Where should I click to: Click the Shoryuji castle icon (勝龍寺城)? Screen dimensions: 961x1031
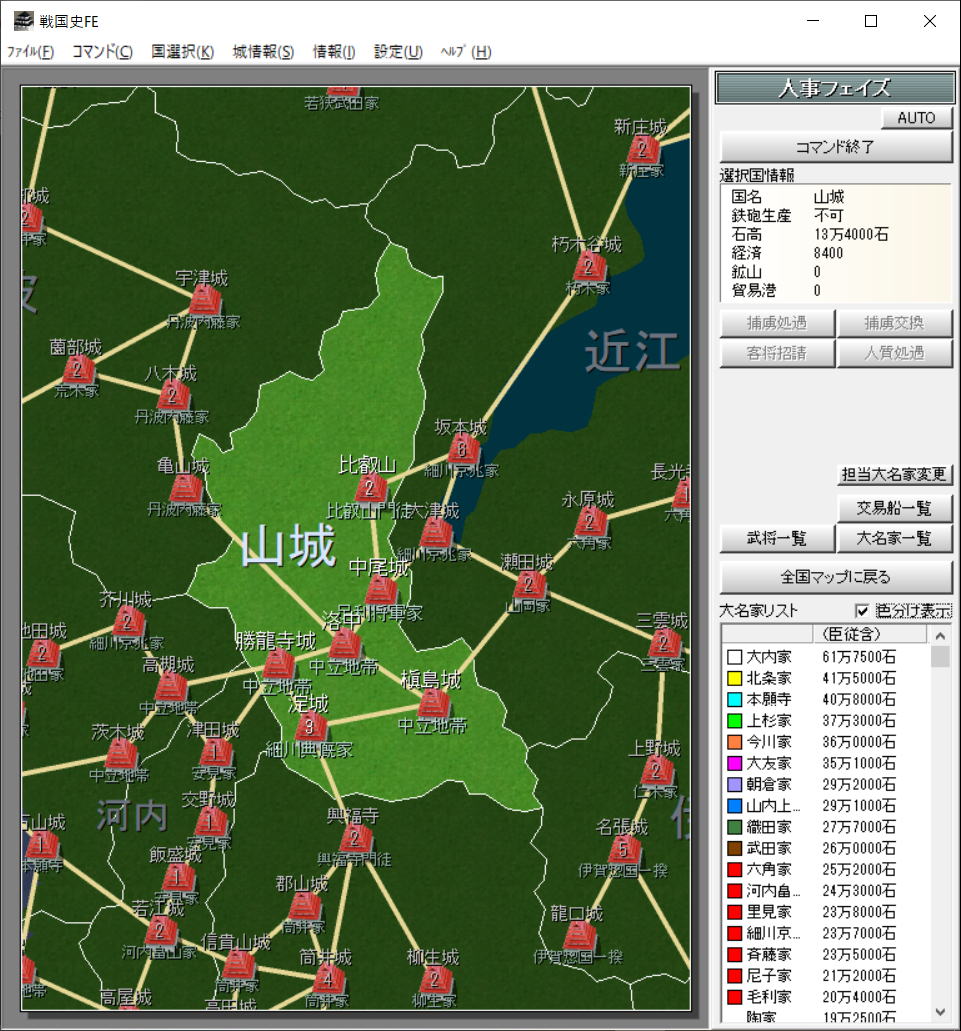point(278,664)
